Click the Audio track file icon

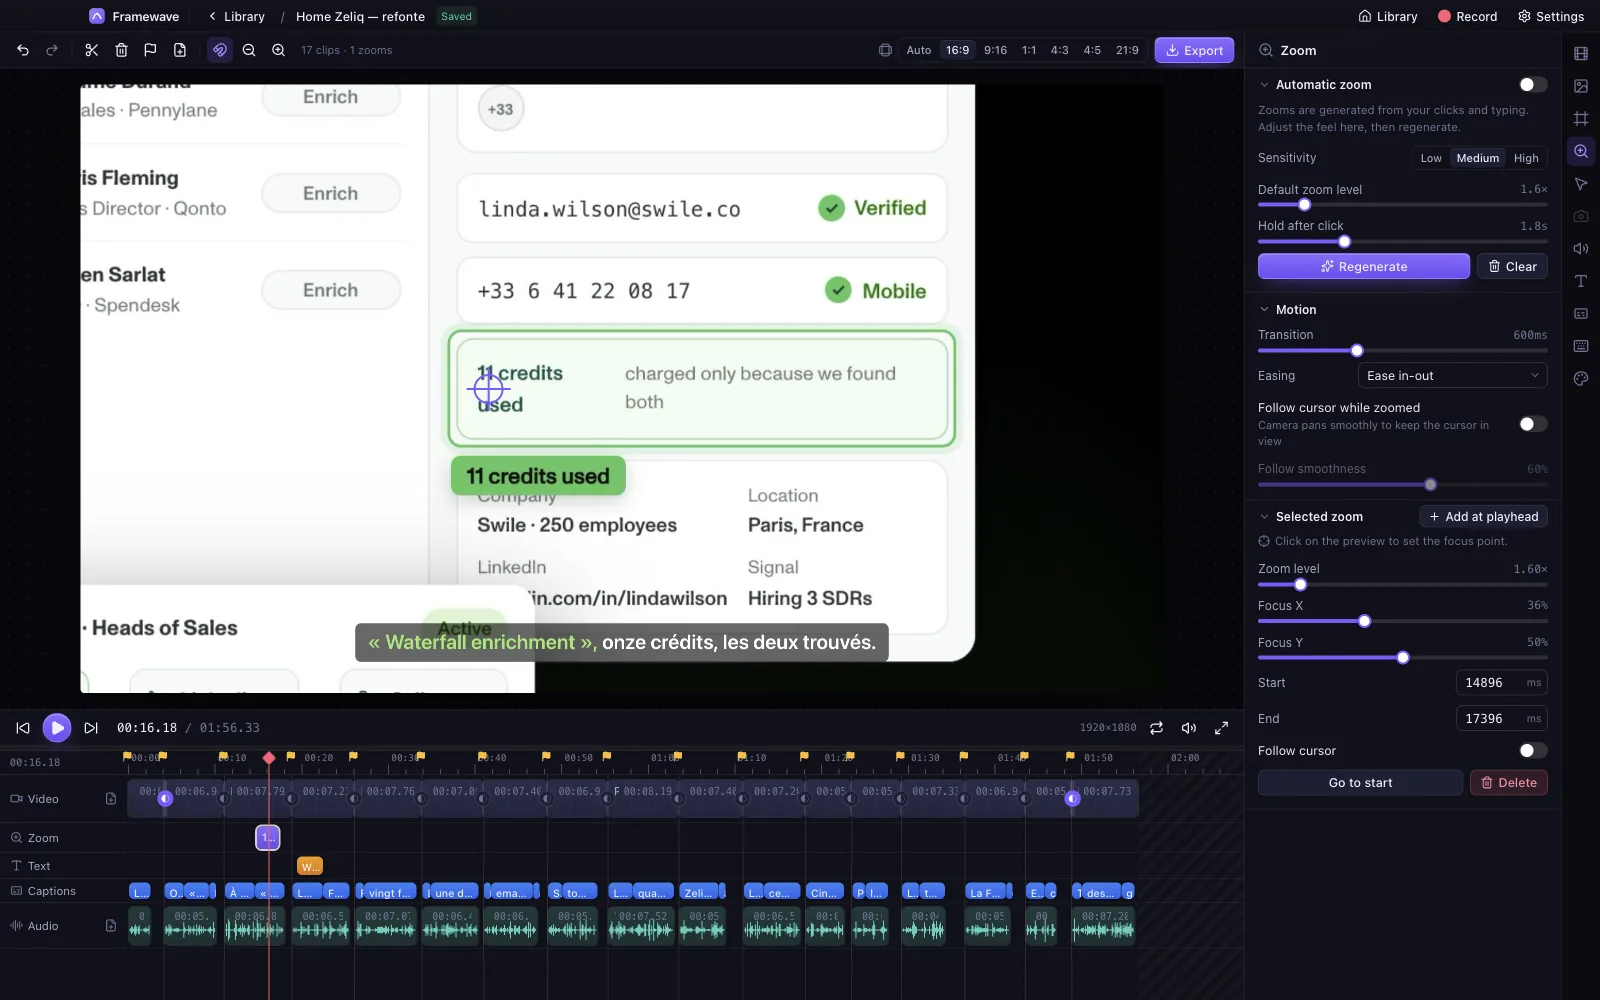pyautogui.click(x=111, y=926)
